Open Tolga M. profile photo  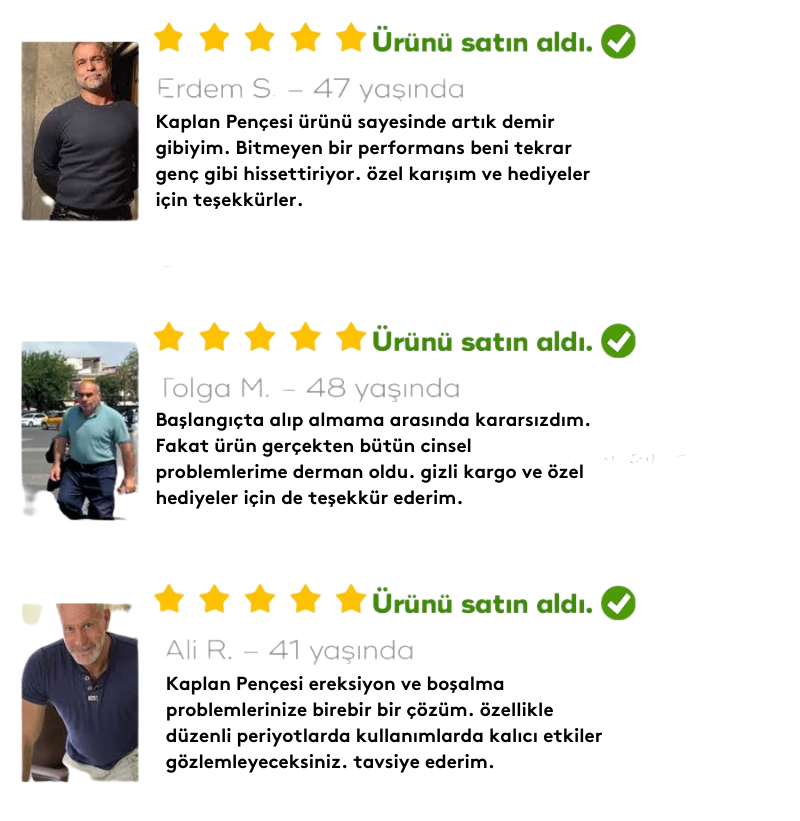[80, 430]
